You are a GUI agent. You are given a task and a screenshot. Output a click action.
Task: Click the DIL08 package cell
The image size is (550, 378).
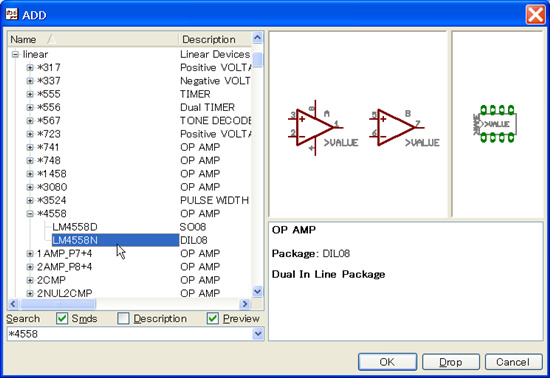(194, 240)
